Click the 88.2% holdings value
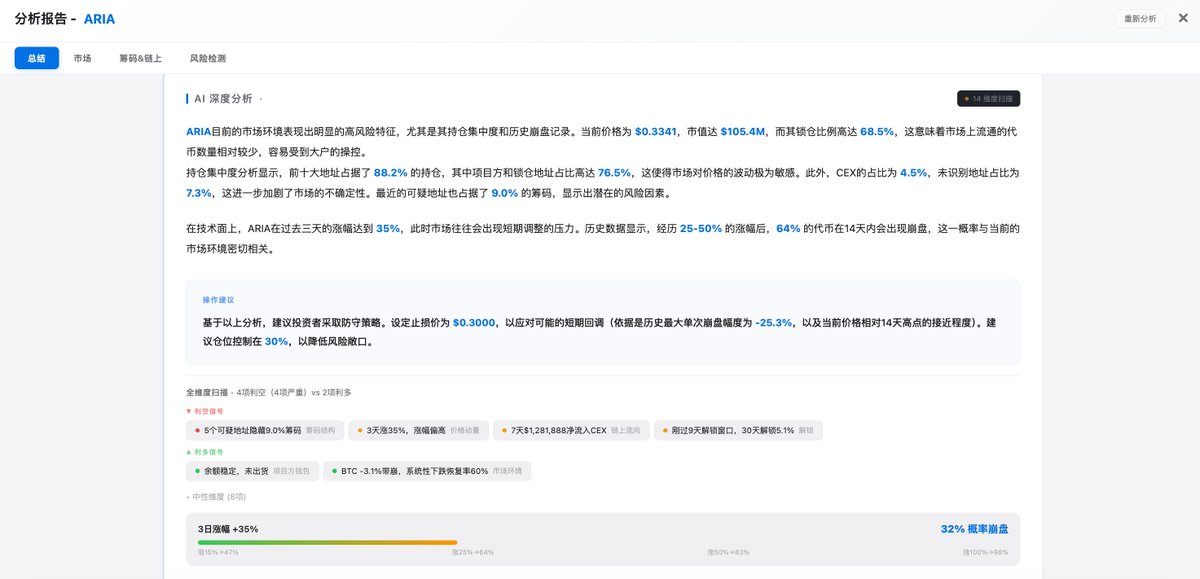The height and width of the screenshot is (579, 1200). pyautogui.click(x=391, y=173)
